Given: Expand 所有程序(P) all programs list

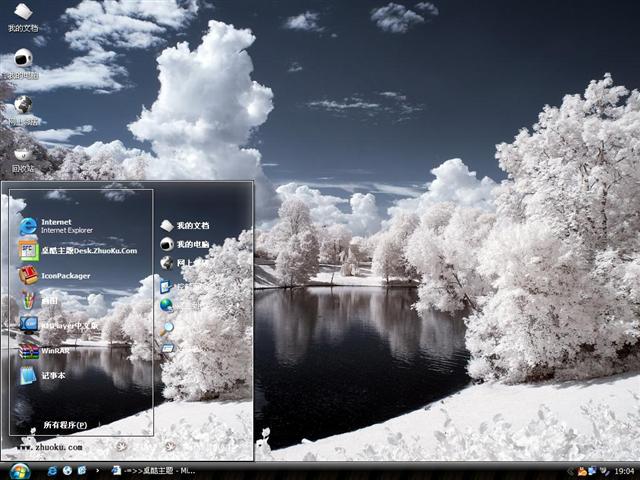Looking at the screenshot, I should coord(65,425).
